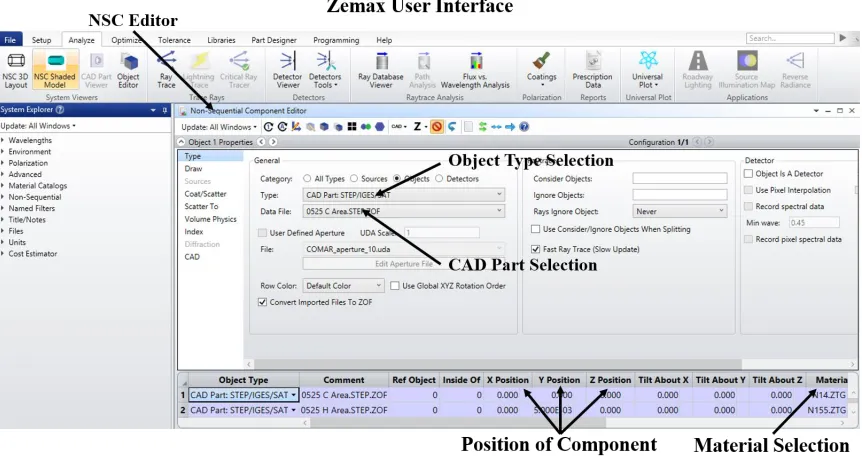The height and width of the screenshot is (458, 862).
Task: Open the Rays Ignore Object dropdown
Action: (x=679, y=211)
